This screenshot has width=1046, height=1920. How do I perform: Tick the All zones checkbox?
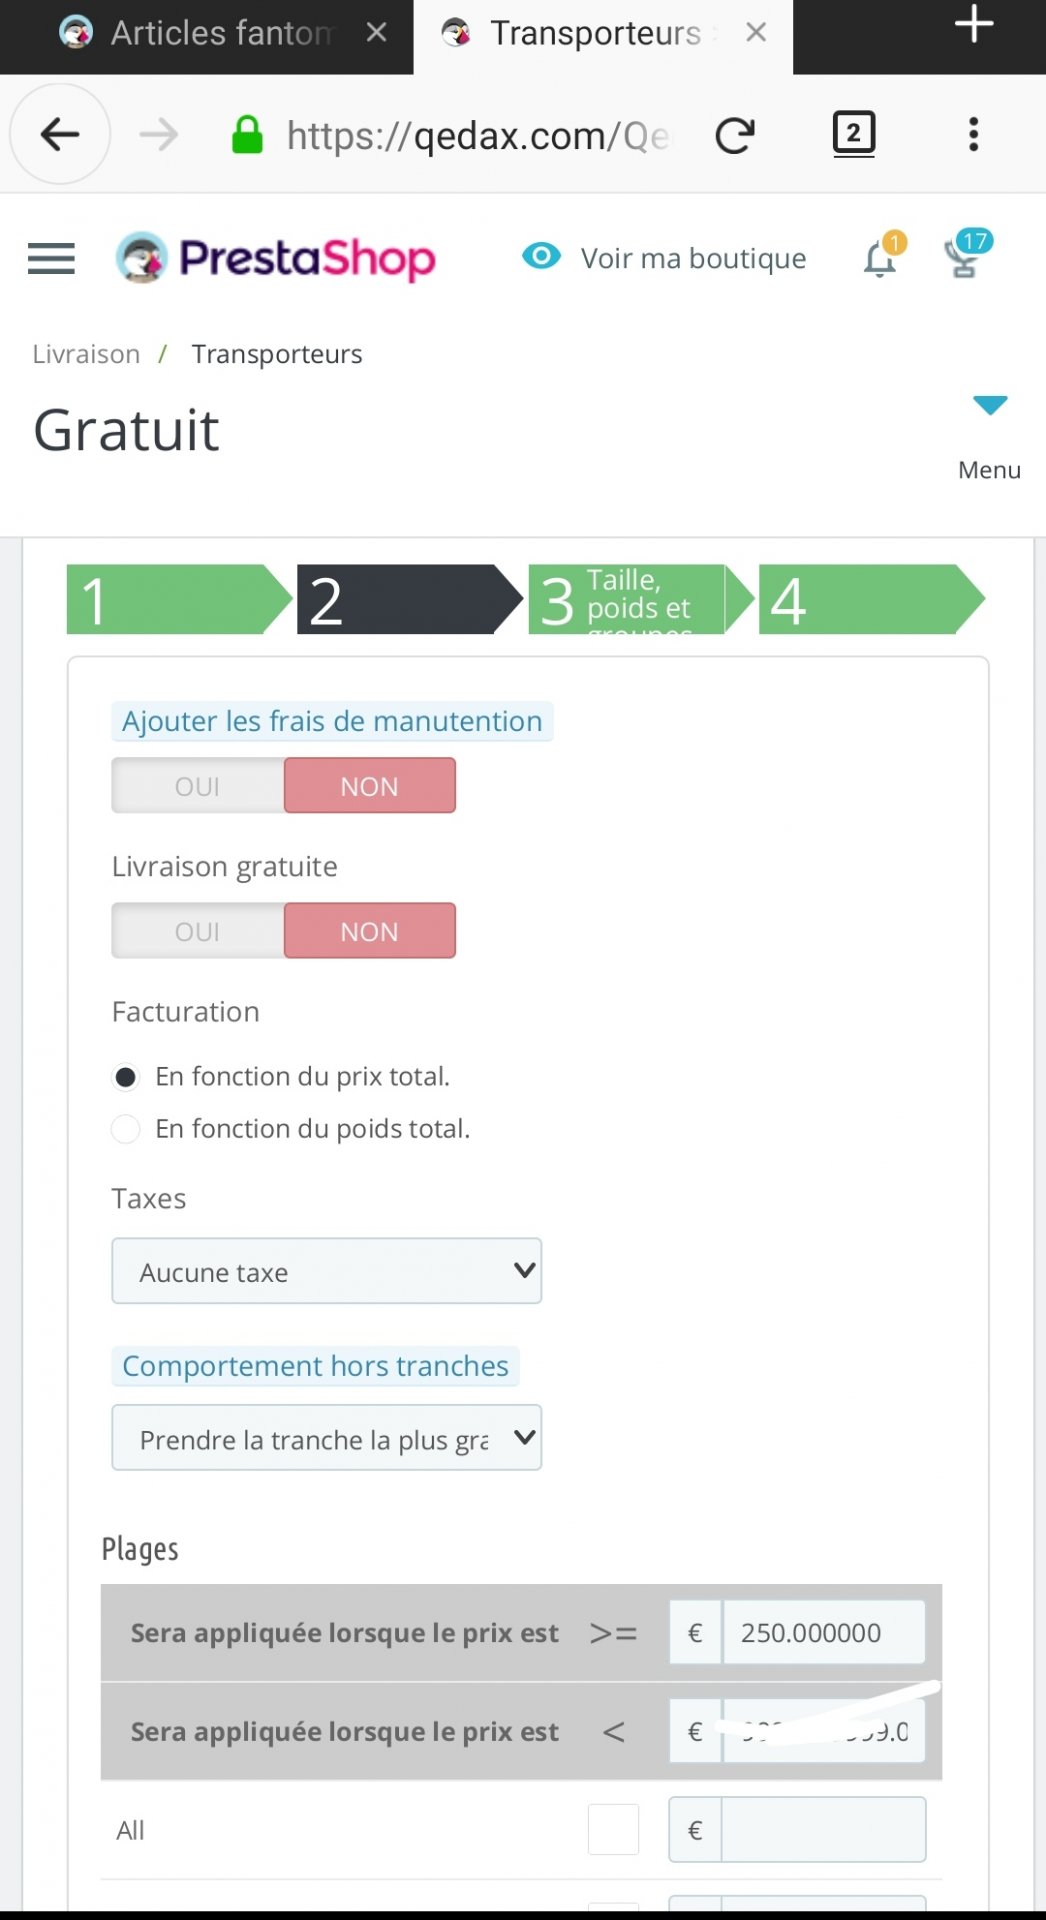click(613, 1830)
